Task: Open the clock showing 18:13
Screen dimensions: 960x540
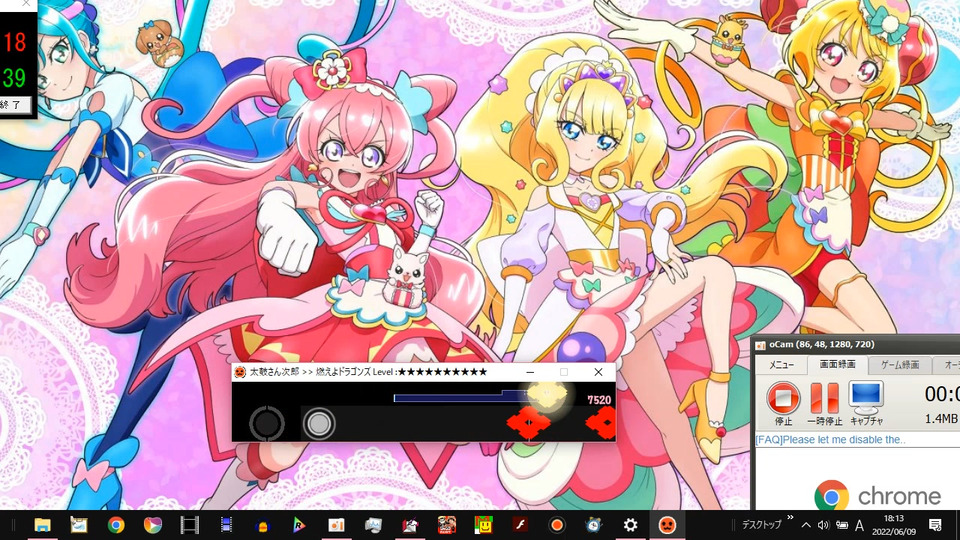Action: point(894,525)
